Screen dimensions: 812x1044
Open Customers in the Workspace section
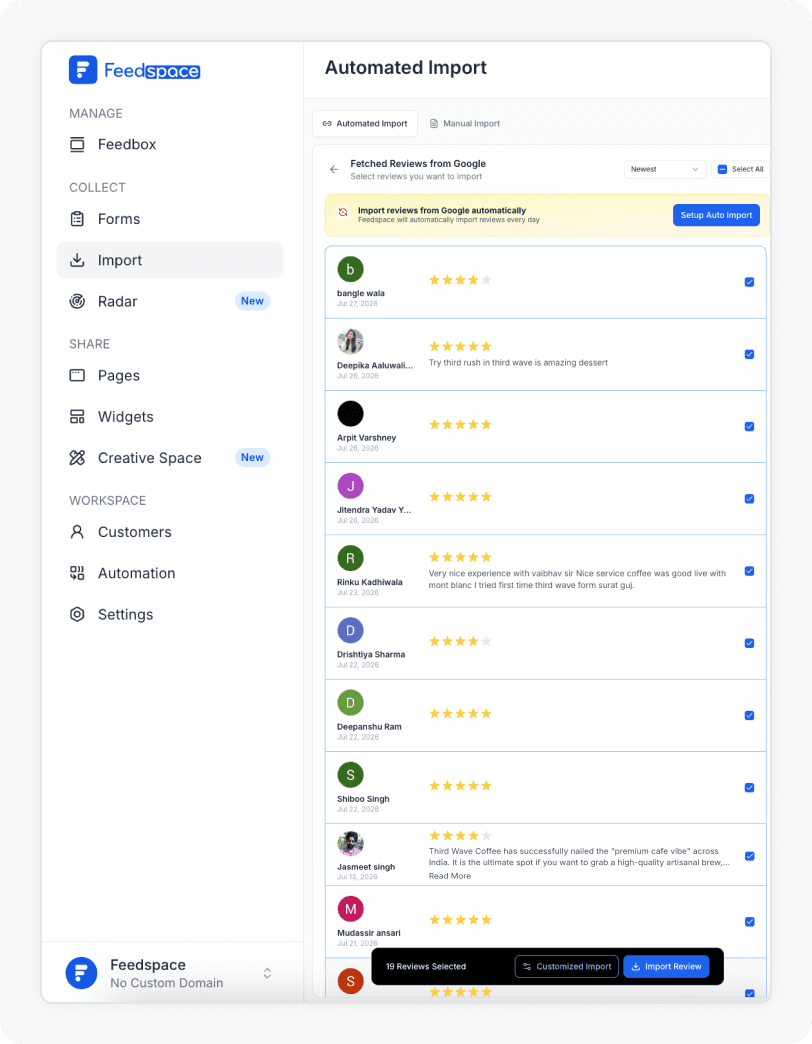point(170,532)
